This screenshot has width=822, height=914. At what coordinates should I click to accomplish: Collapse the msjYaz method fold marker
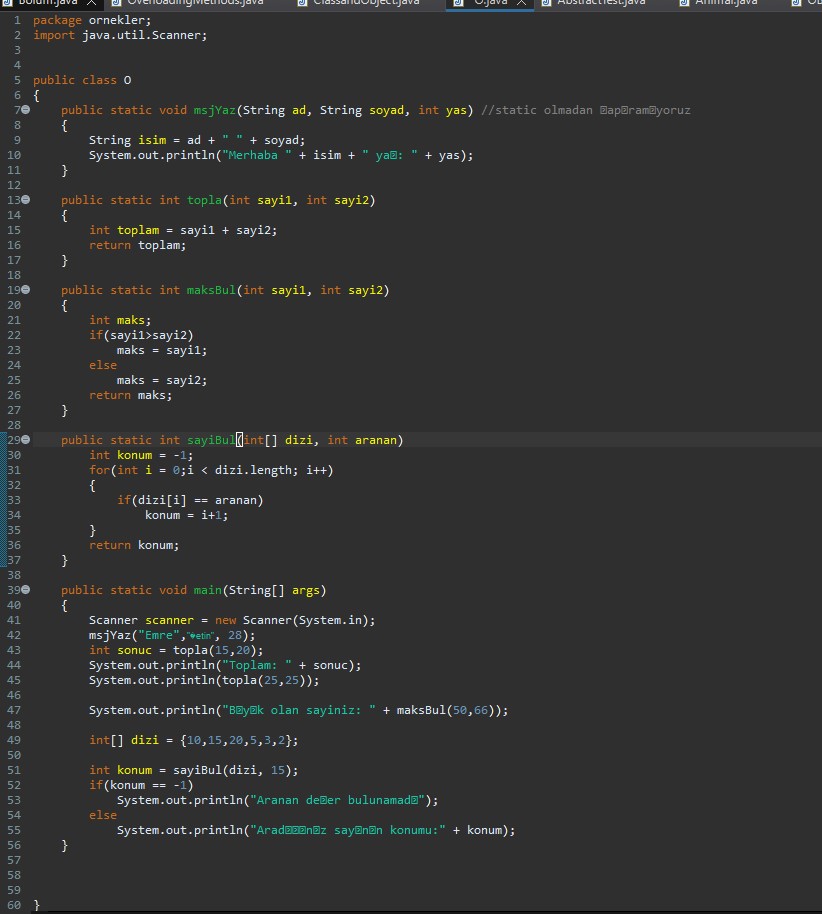click(x=26, y=110)
